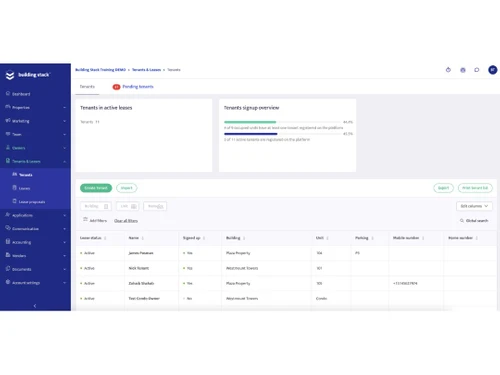Click the Global search magnifier icon
500x375 pixels.
[462, 221]
